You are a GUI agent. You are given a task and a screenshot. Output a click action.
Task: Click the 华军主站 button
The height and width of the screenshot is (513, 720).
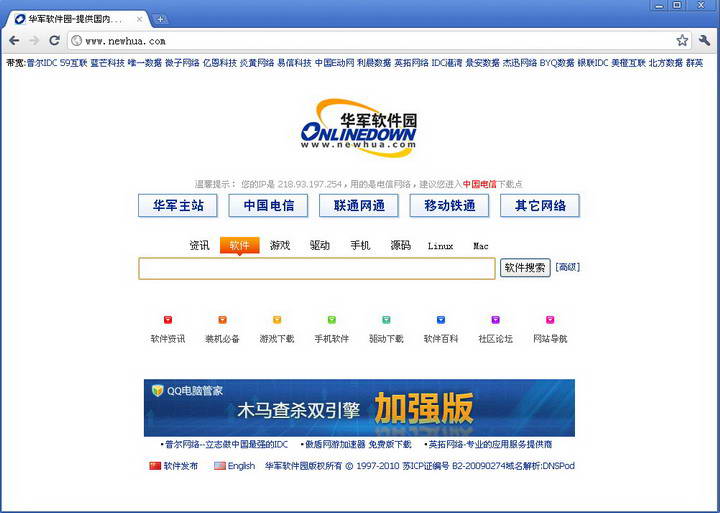(178, 205)
